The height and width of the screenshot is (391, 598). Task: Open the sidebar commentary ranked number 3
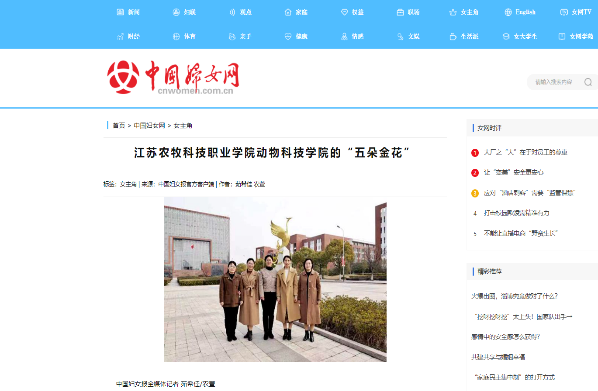pyautogui.click(x=529, y=193)
